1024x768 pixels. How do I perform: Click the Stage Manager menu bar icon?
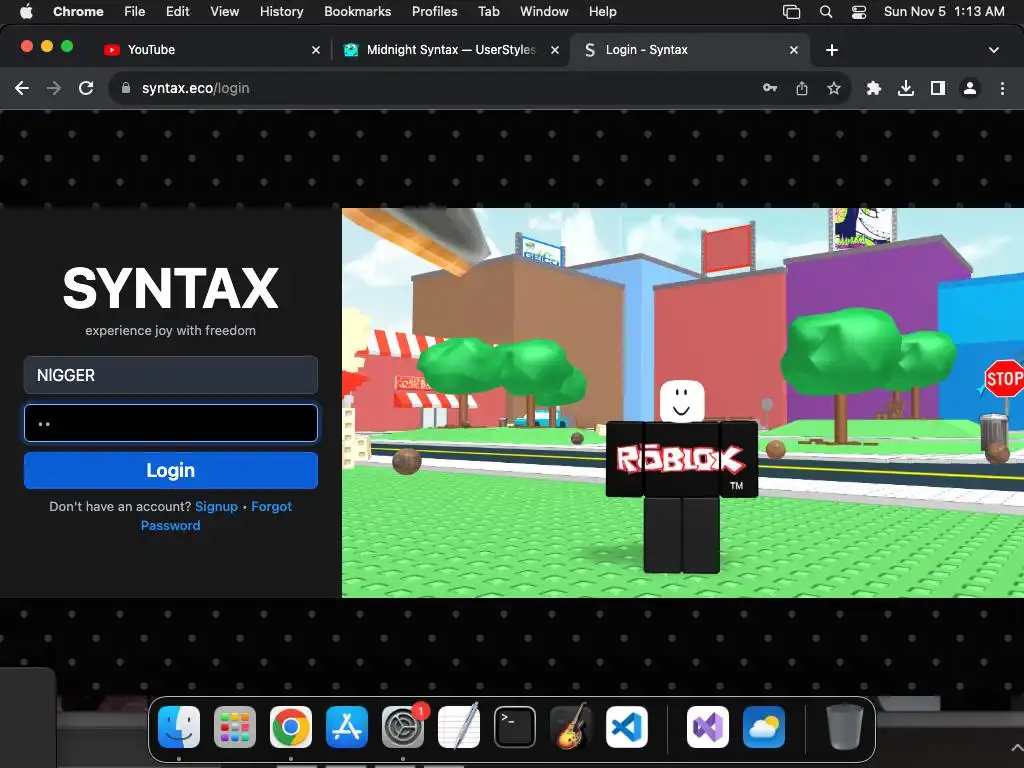[x=792, y=12]
